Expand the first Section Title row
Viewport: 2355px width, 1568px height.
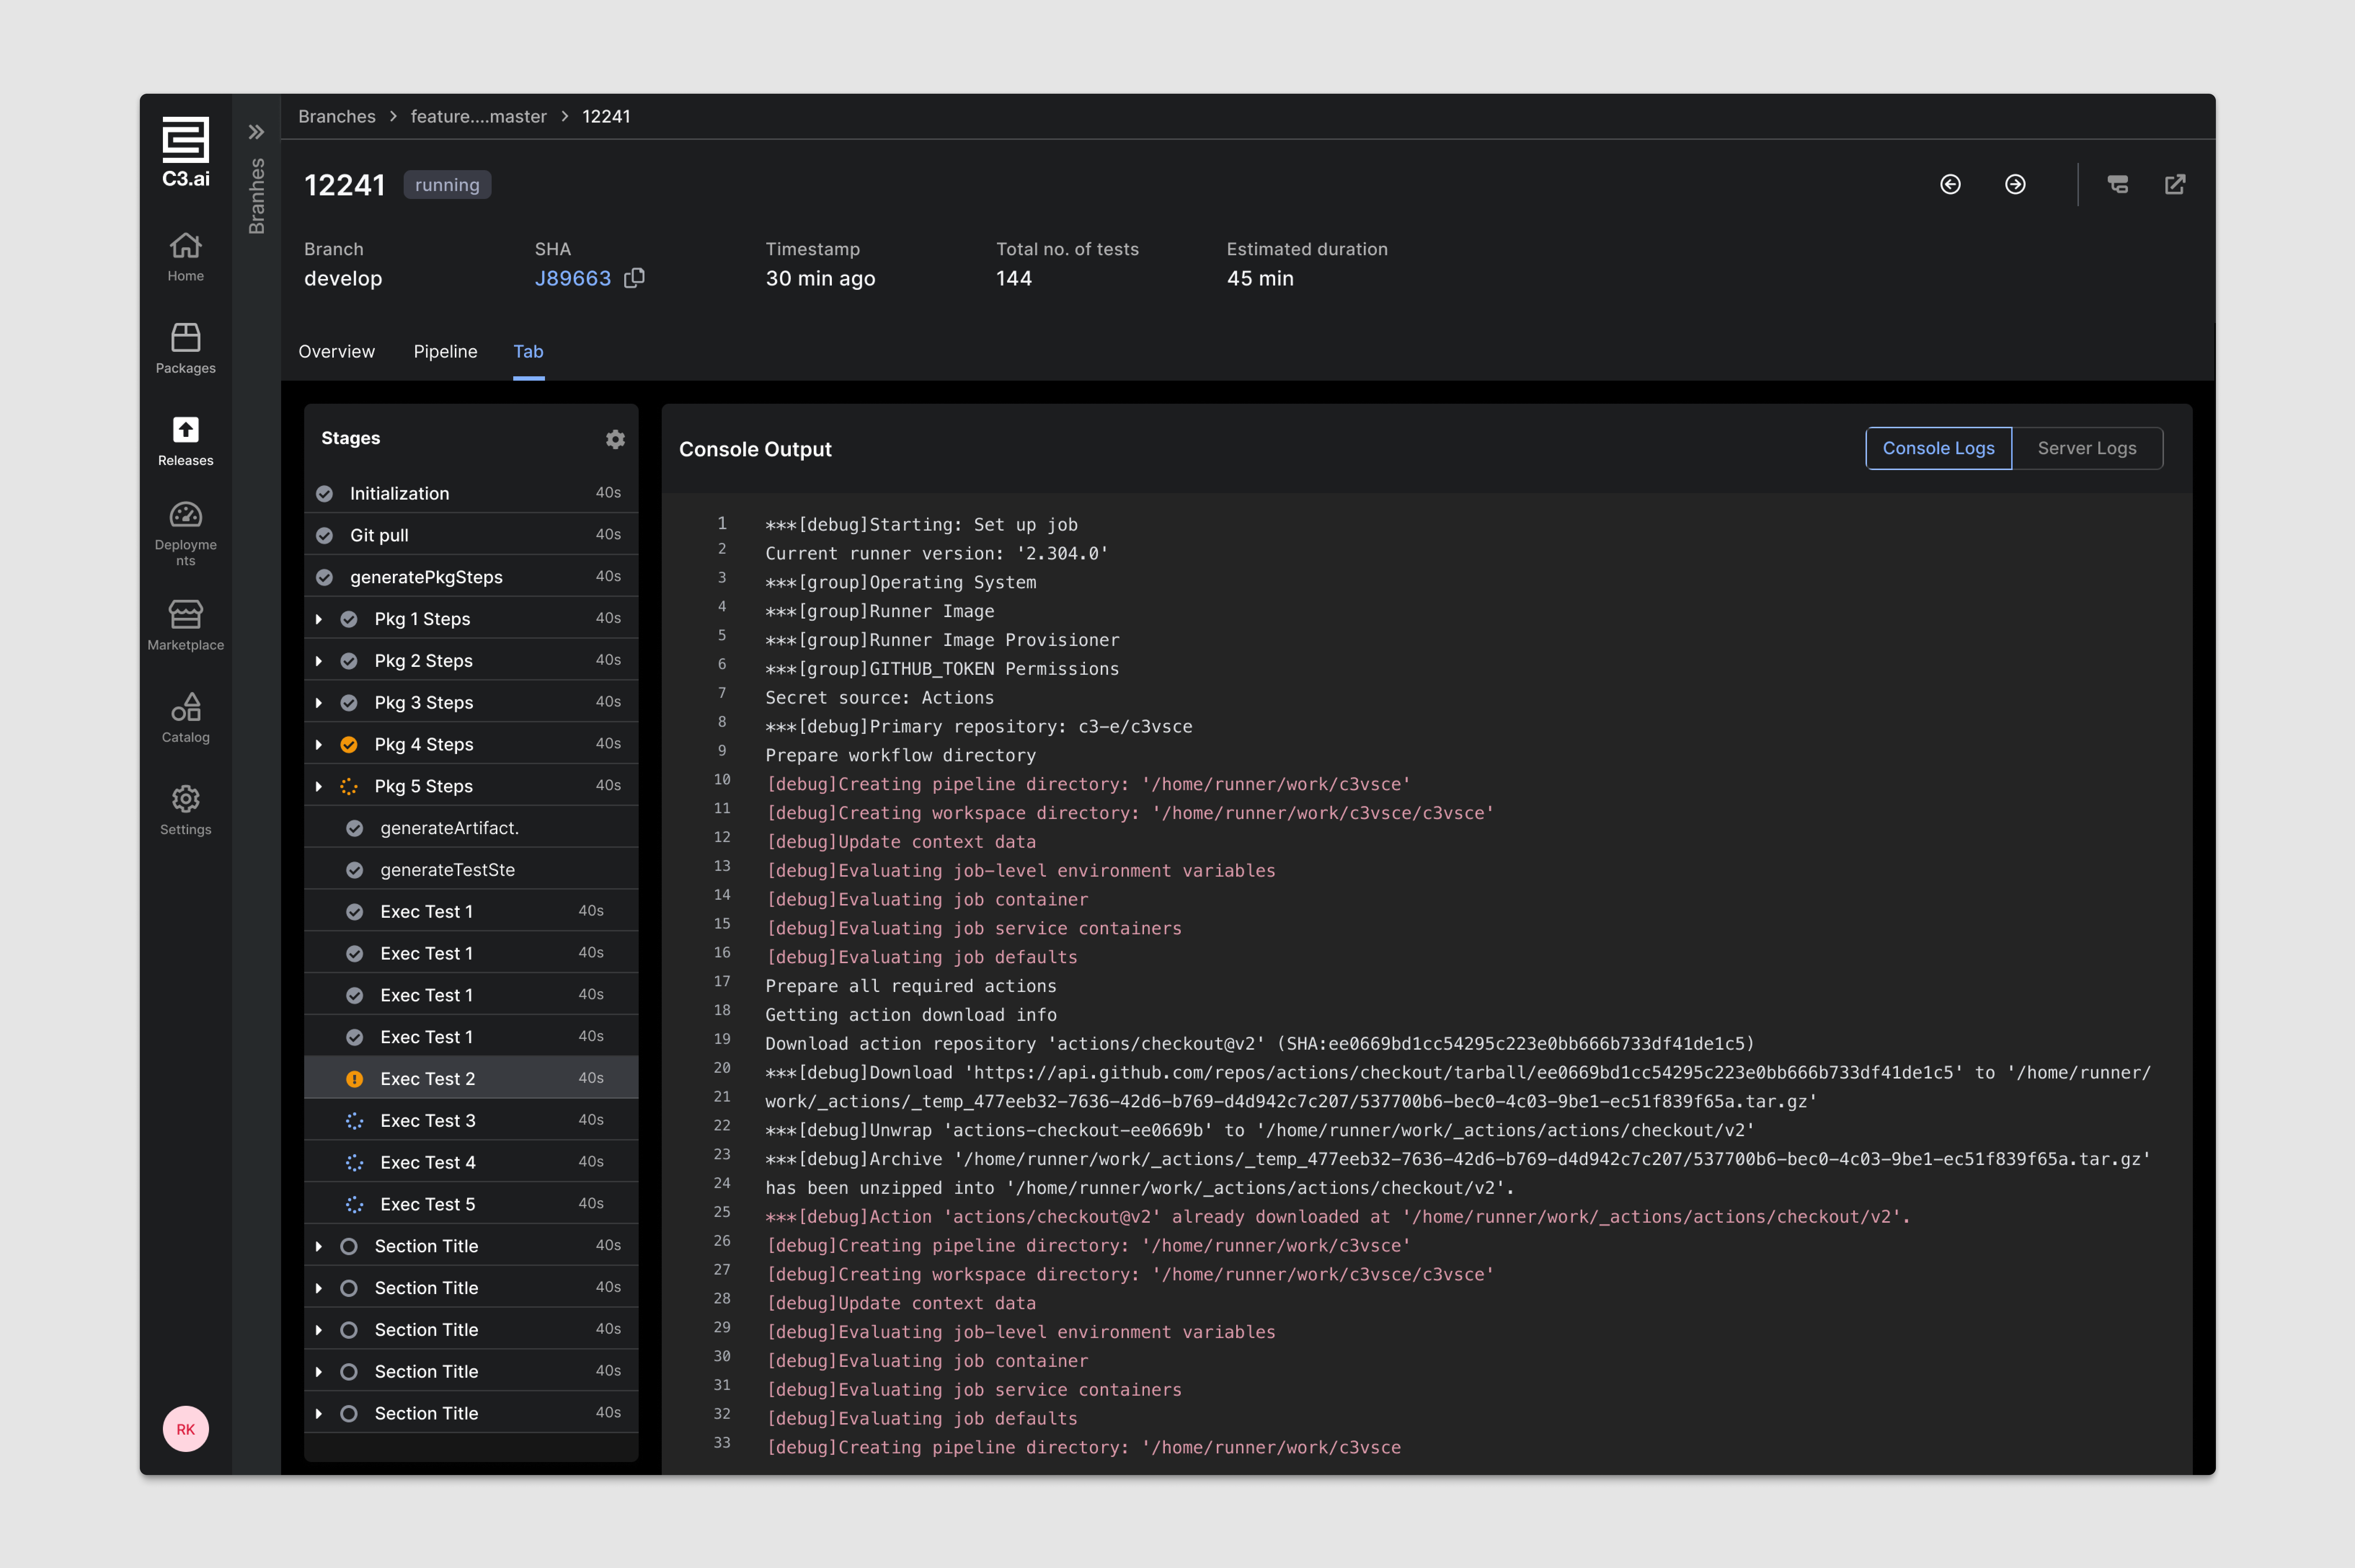pyautogui.click(x=319, y=1246)
